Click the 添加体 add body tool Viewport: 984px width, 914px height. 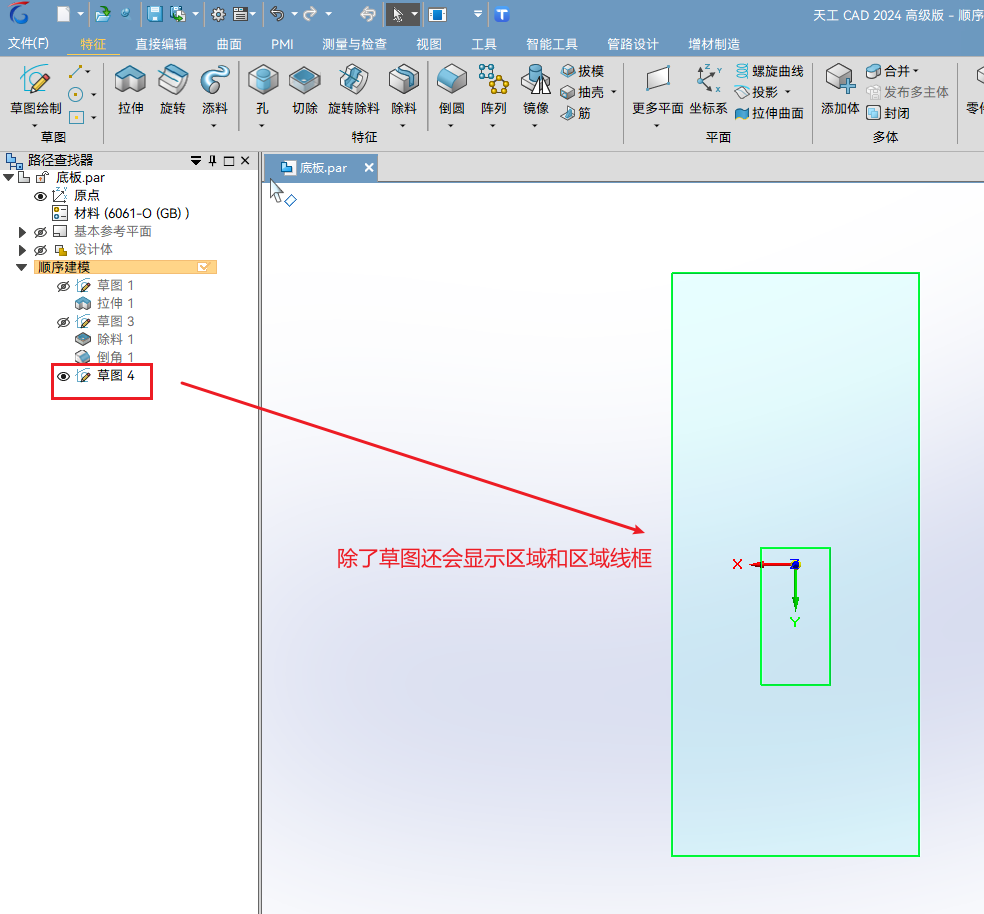[840, 90]
